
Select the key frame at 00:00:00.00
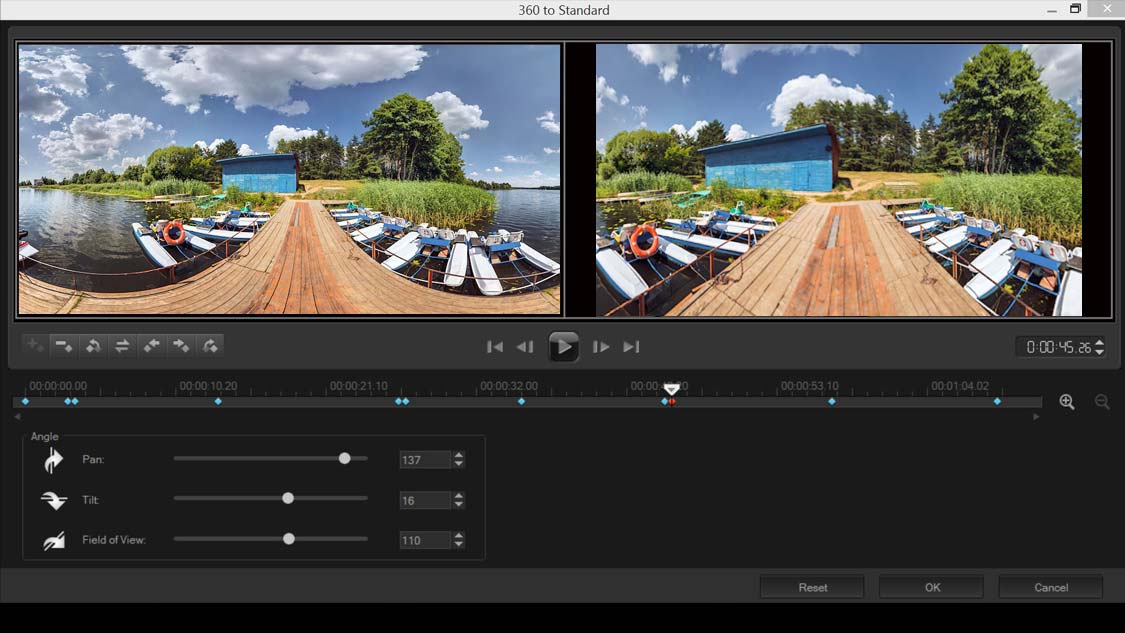tap(26, 401)
